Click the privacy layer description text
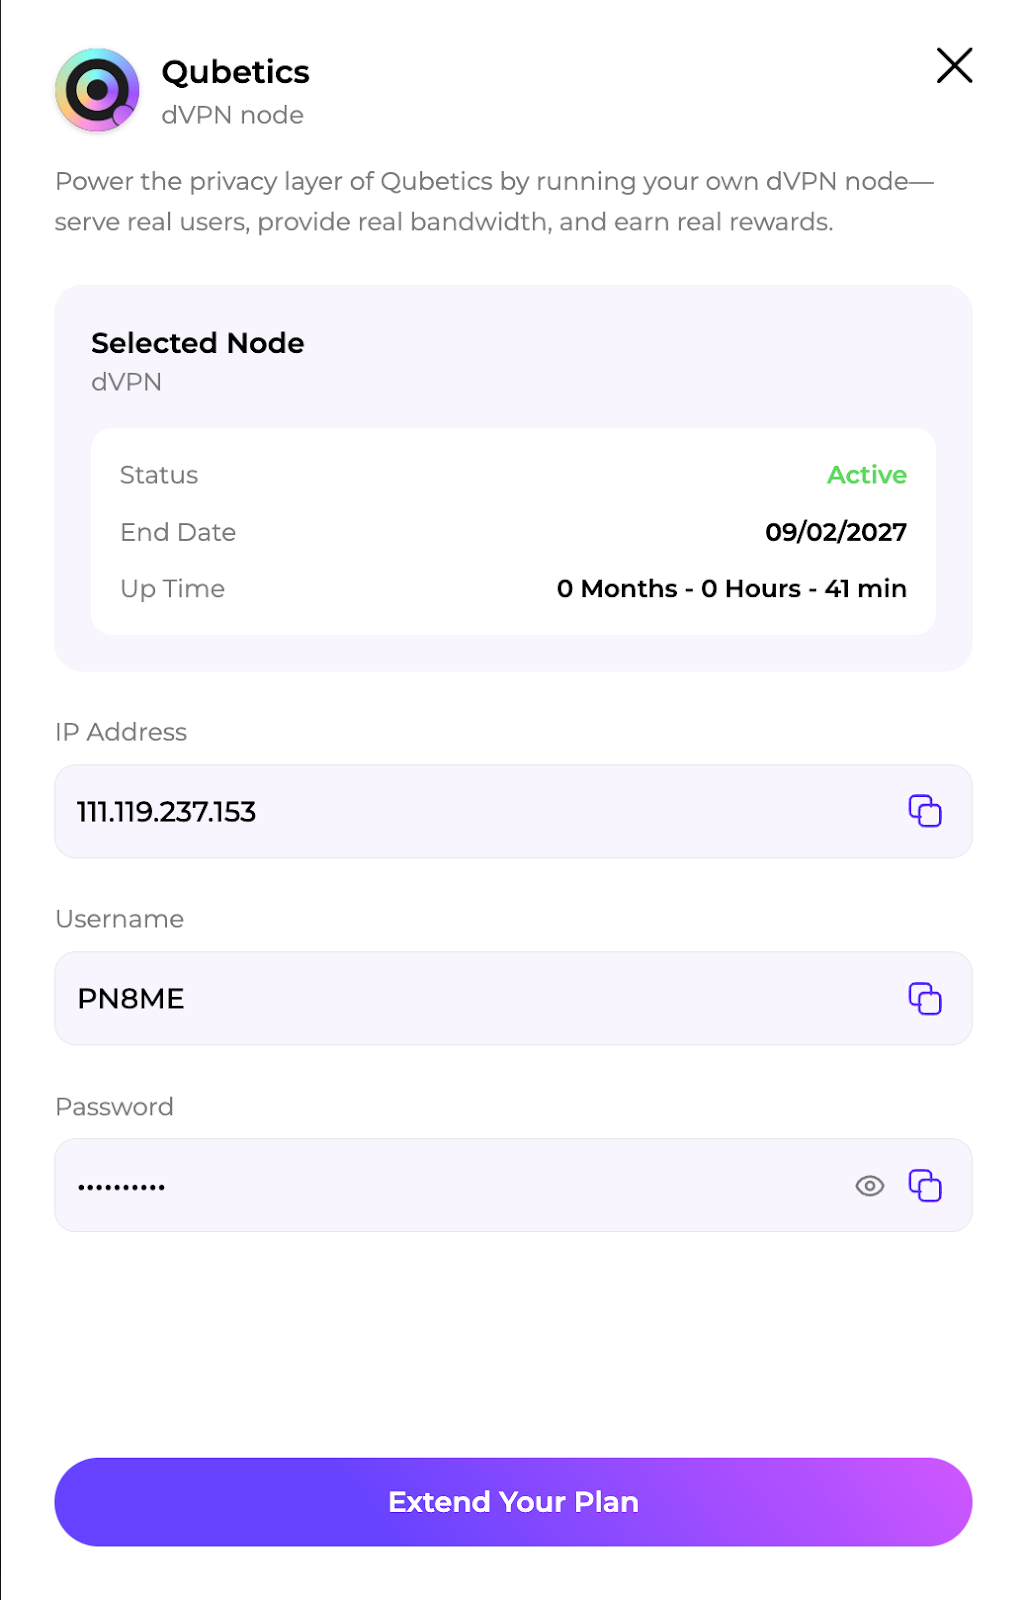The height and width of the screenshot is (1600, 1026). [494, 201]
